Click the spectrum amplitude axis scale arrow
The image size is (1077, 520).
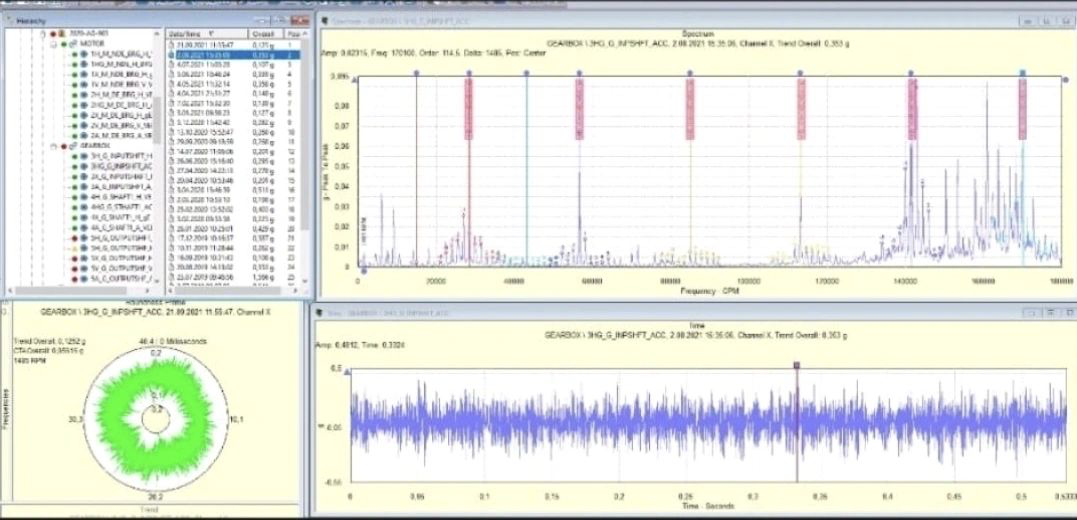(x=354, y=80)
